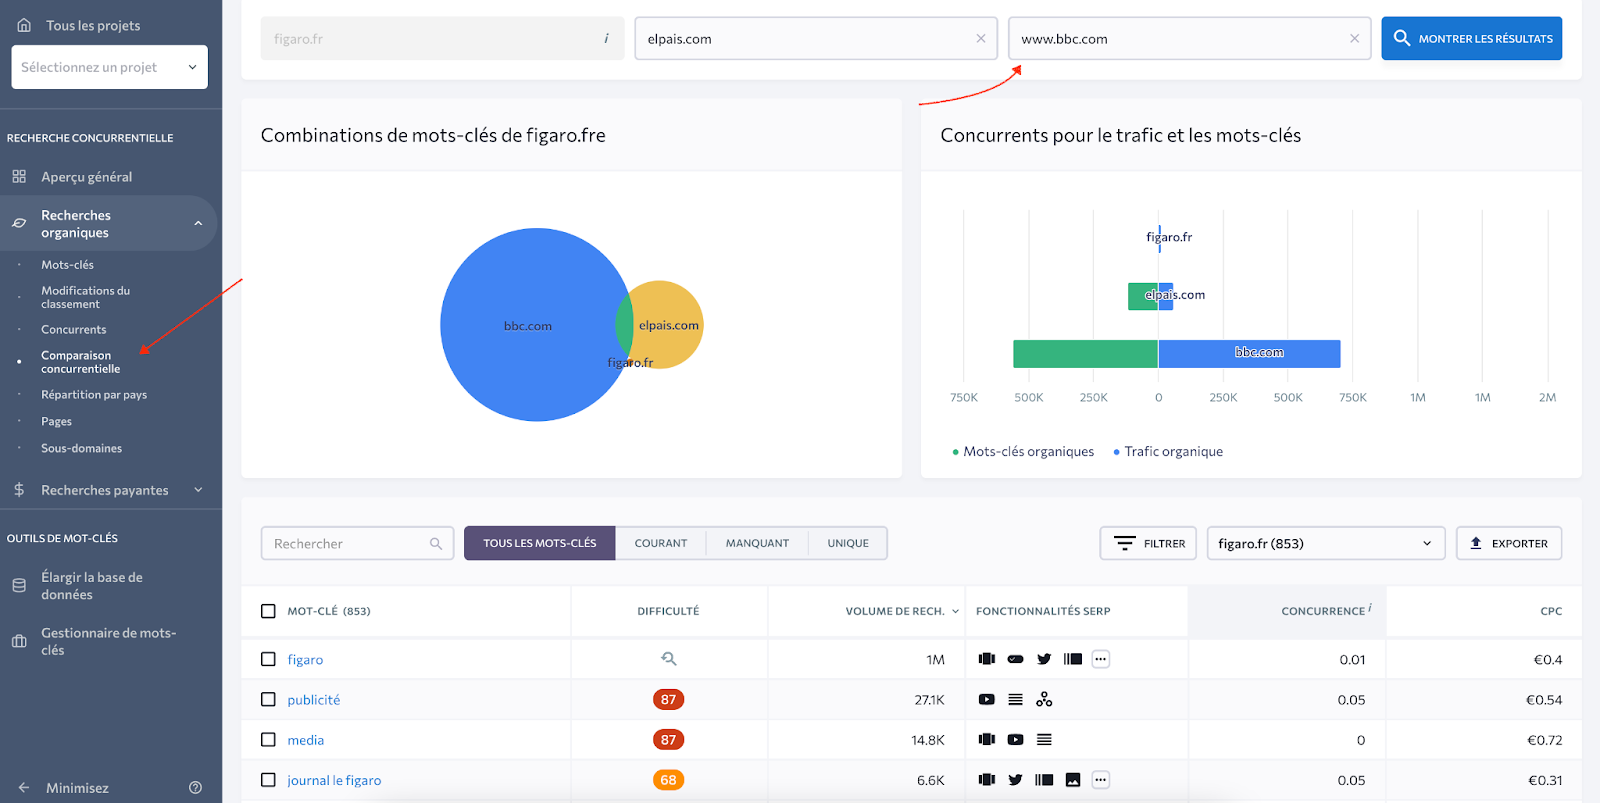Click the text lines icon in media row

(1044, 739)
